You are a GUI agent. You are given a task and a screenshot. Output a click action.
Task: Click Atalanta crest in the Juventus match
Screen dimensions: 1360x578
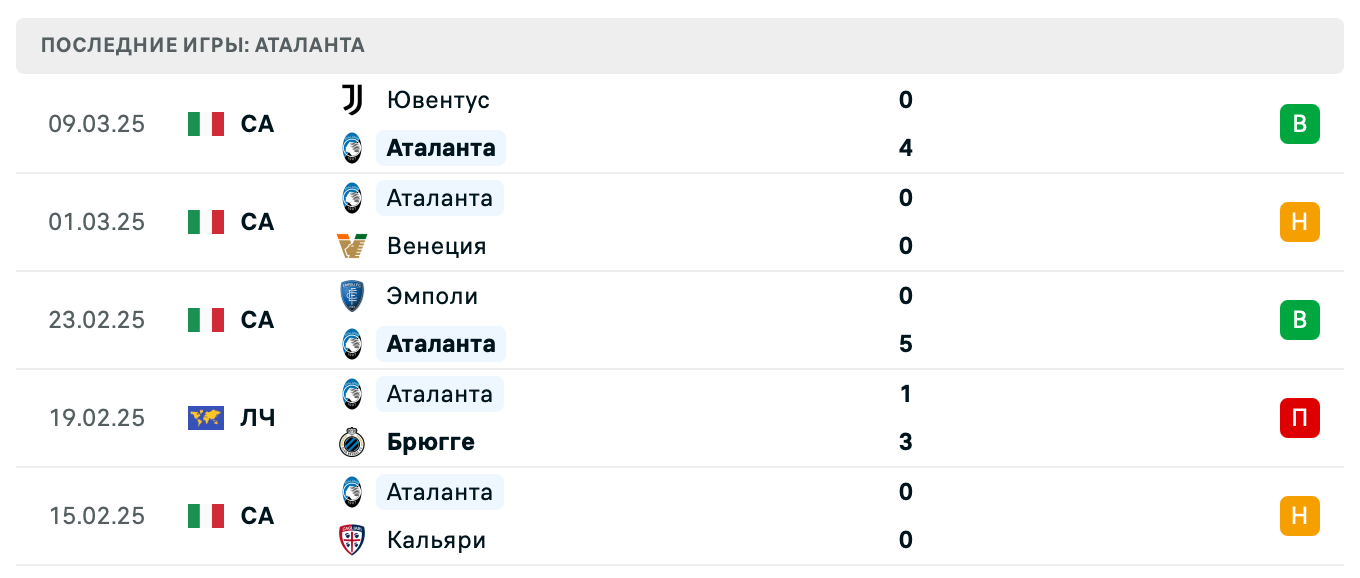[x=352, y=148]
